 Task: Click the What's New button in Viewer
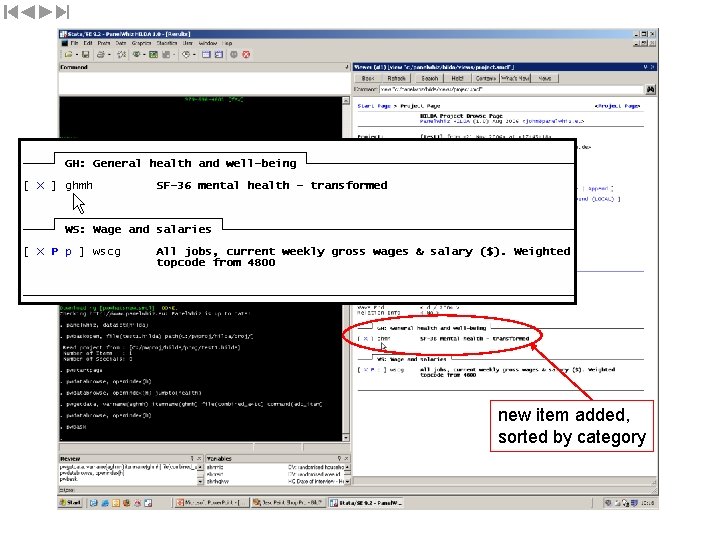point(515,79)
